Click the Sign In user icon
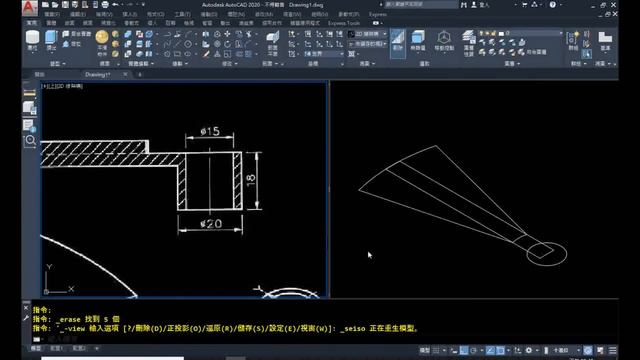This screenshot has height=360, width=640. click(x=474, y=5)
